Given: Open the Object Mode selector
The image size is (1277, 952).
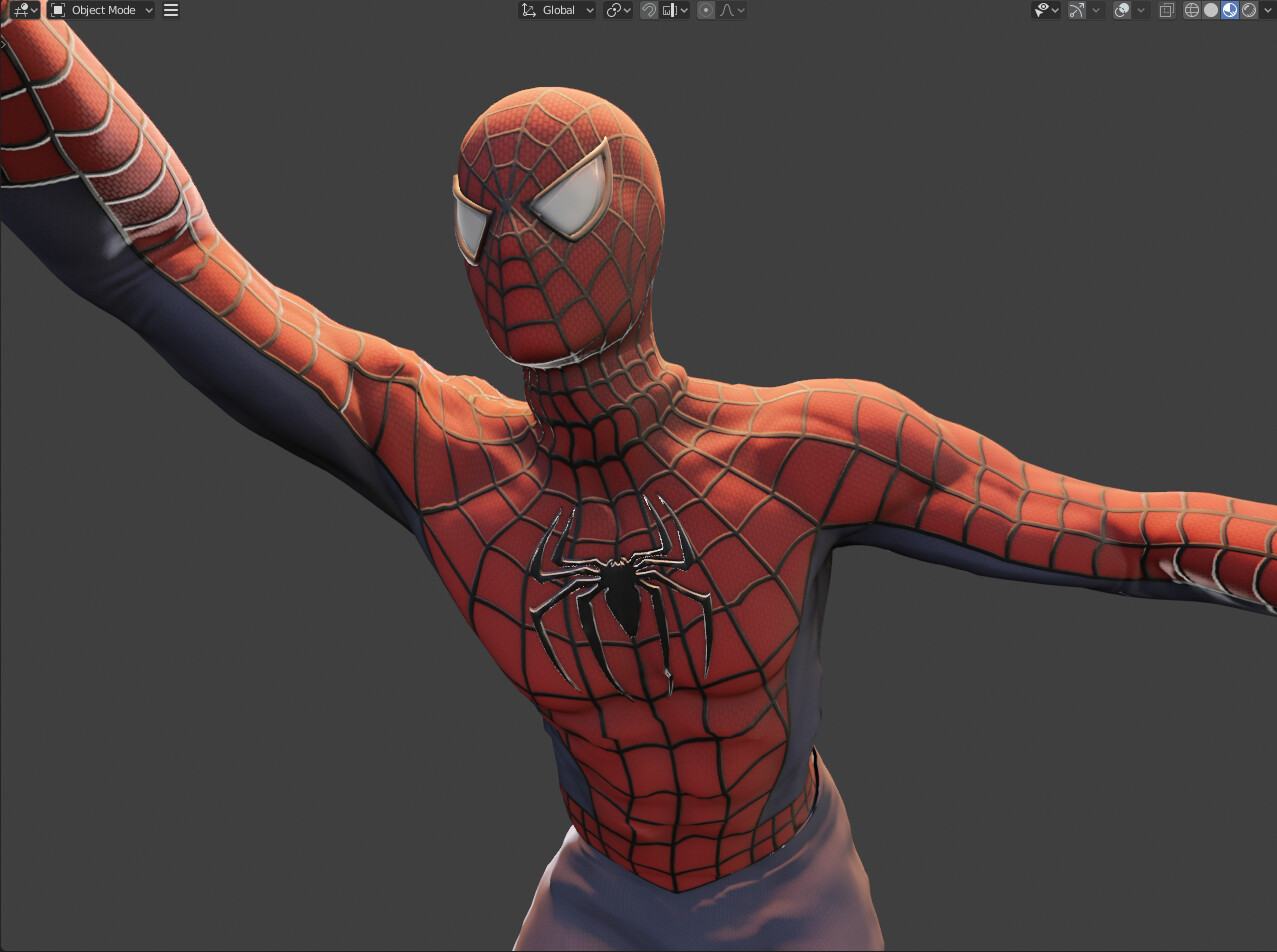Looking at the screenshot, I should pos(101,10).
